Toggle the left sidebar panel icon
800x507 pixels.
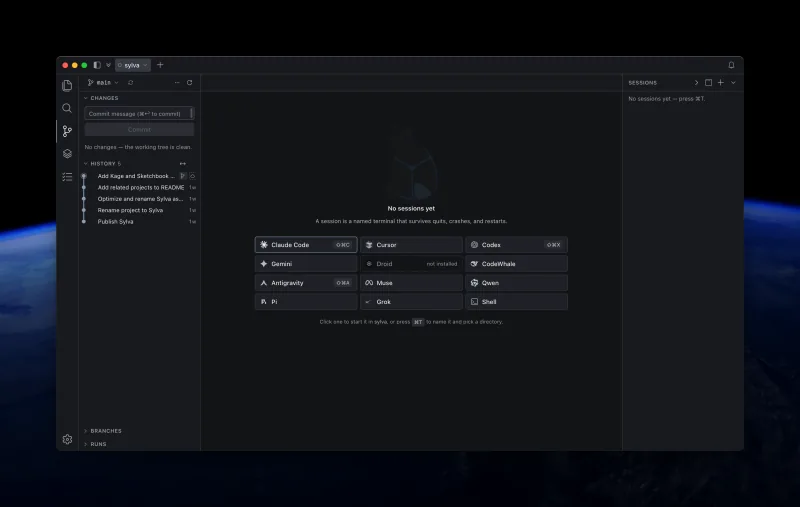[97, 65]
